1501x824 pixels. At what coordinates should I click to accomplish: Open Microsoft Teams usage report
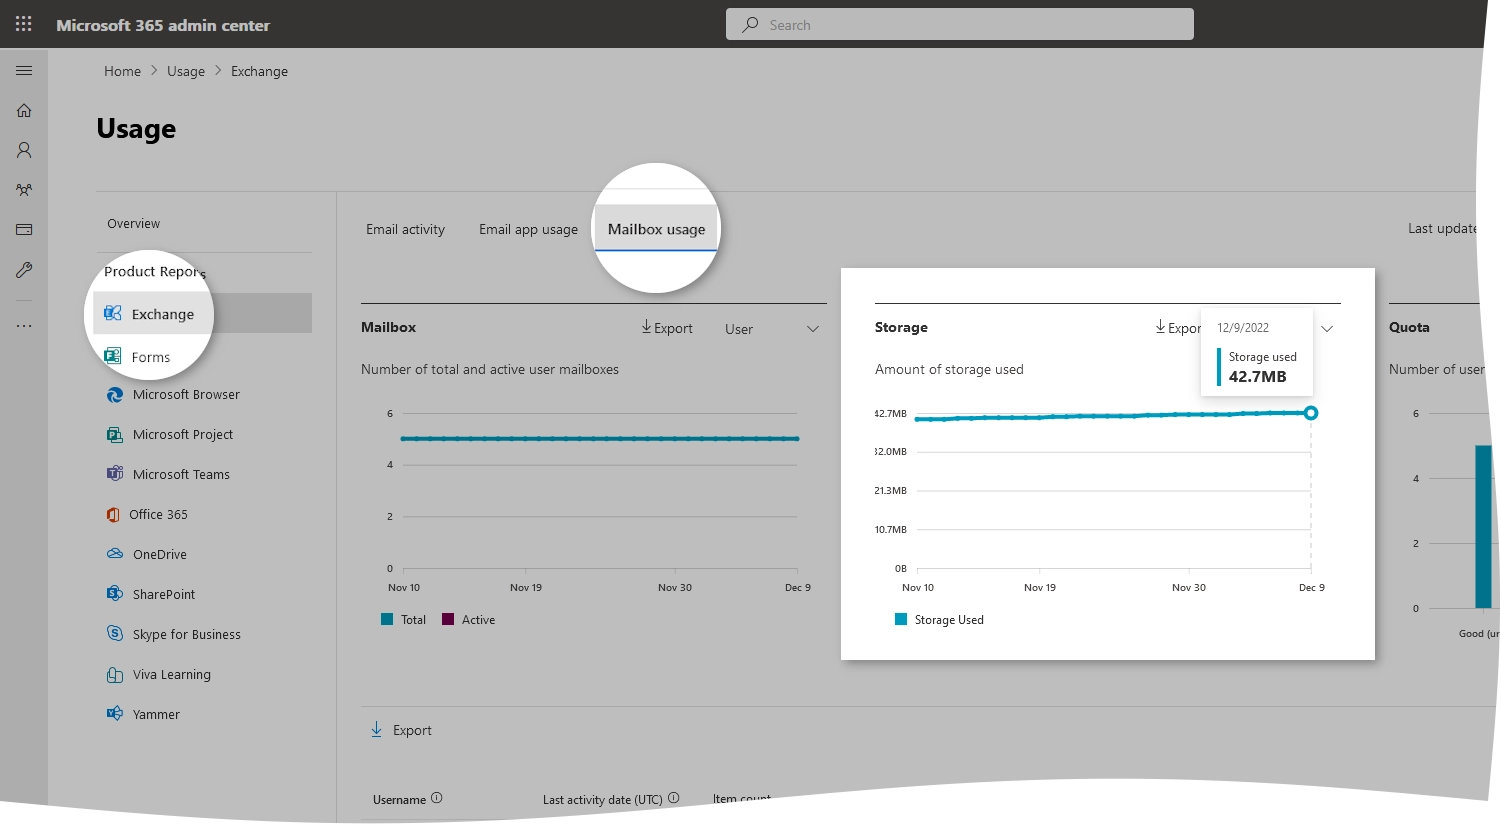point(181,474)
